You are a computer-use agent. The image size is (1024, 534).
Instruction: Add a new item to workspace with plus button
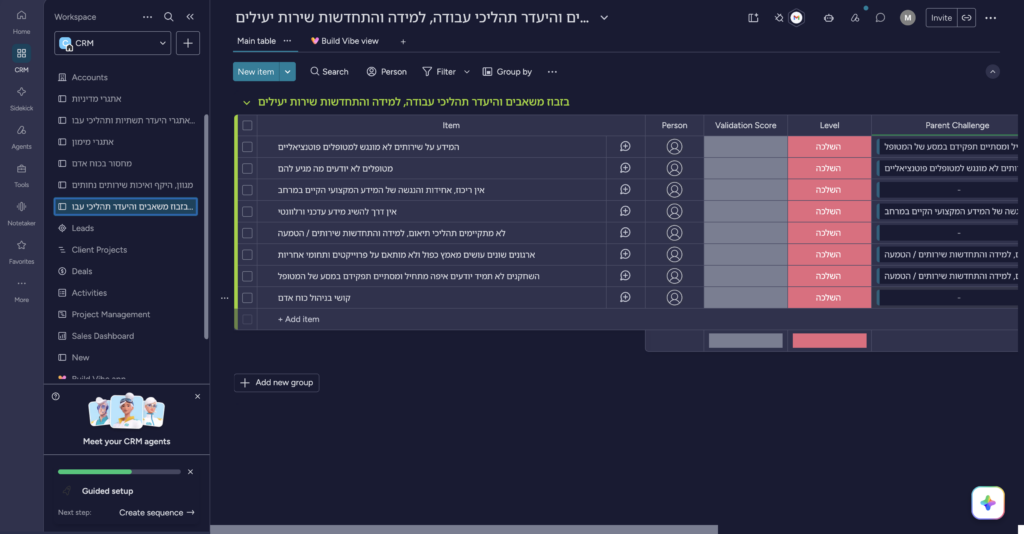click(x=187, y=43)
